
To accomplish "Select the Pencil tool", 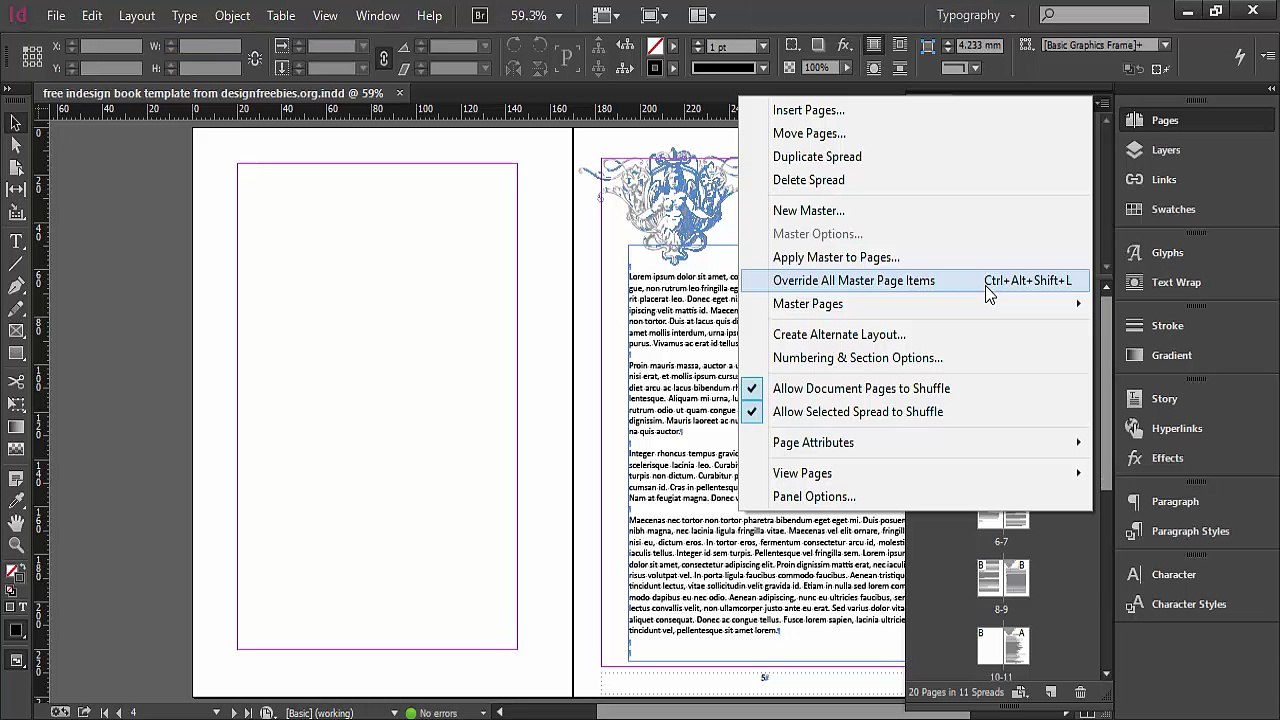I will [x=16, y=308].
